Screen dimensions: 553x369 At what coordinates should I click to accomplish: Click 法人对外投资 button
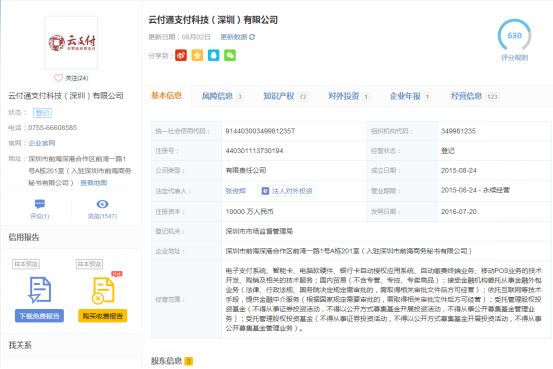click(x=287, y=191)
